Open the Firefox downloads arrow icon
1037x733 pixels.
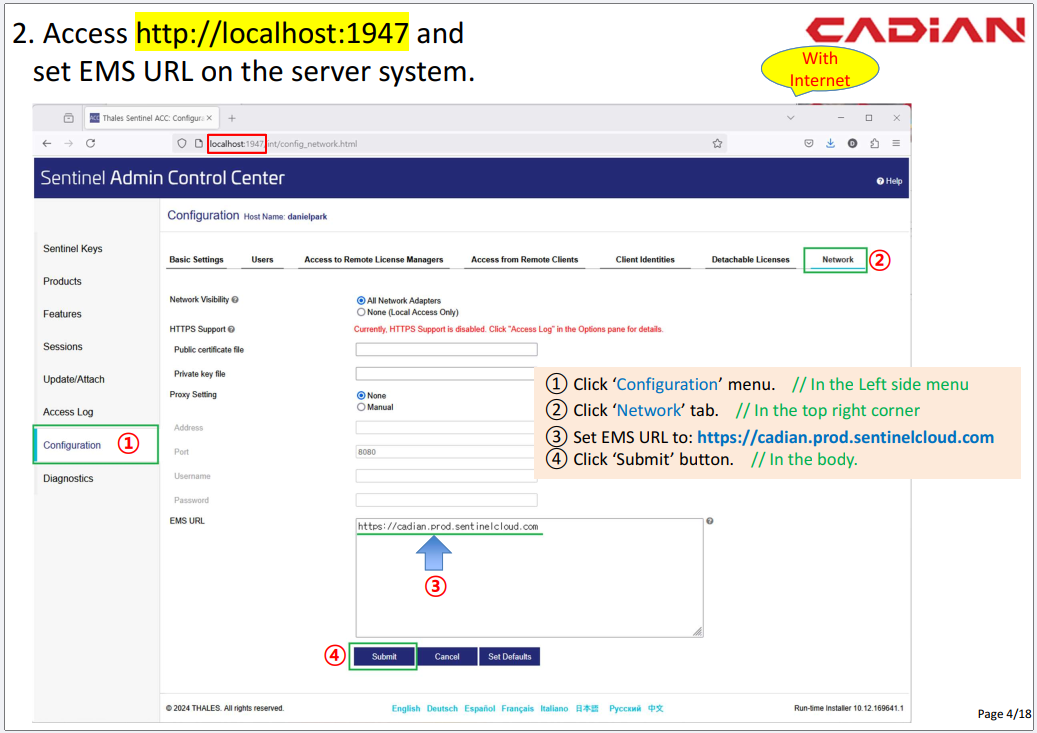(830, 144)
